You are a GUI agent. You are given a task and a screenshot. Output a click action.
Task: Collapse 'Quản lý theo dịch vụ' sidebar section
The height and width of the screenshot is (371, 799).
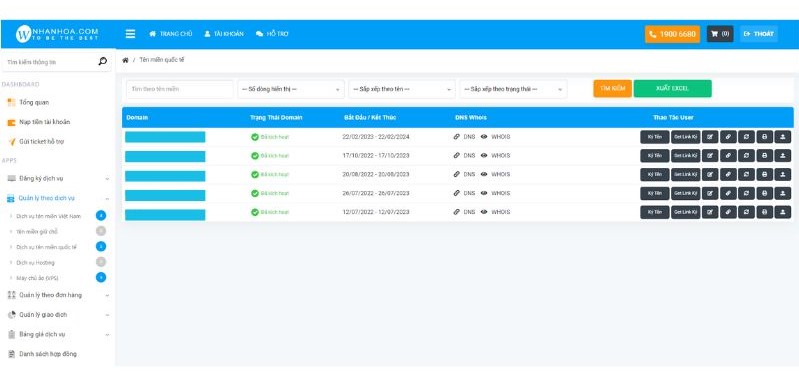(x=58, y=198)
